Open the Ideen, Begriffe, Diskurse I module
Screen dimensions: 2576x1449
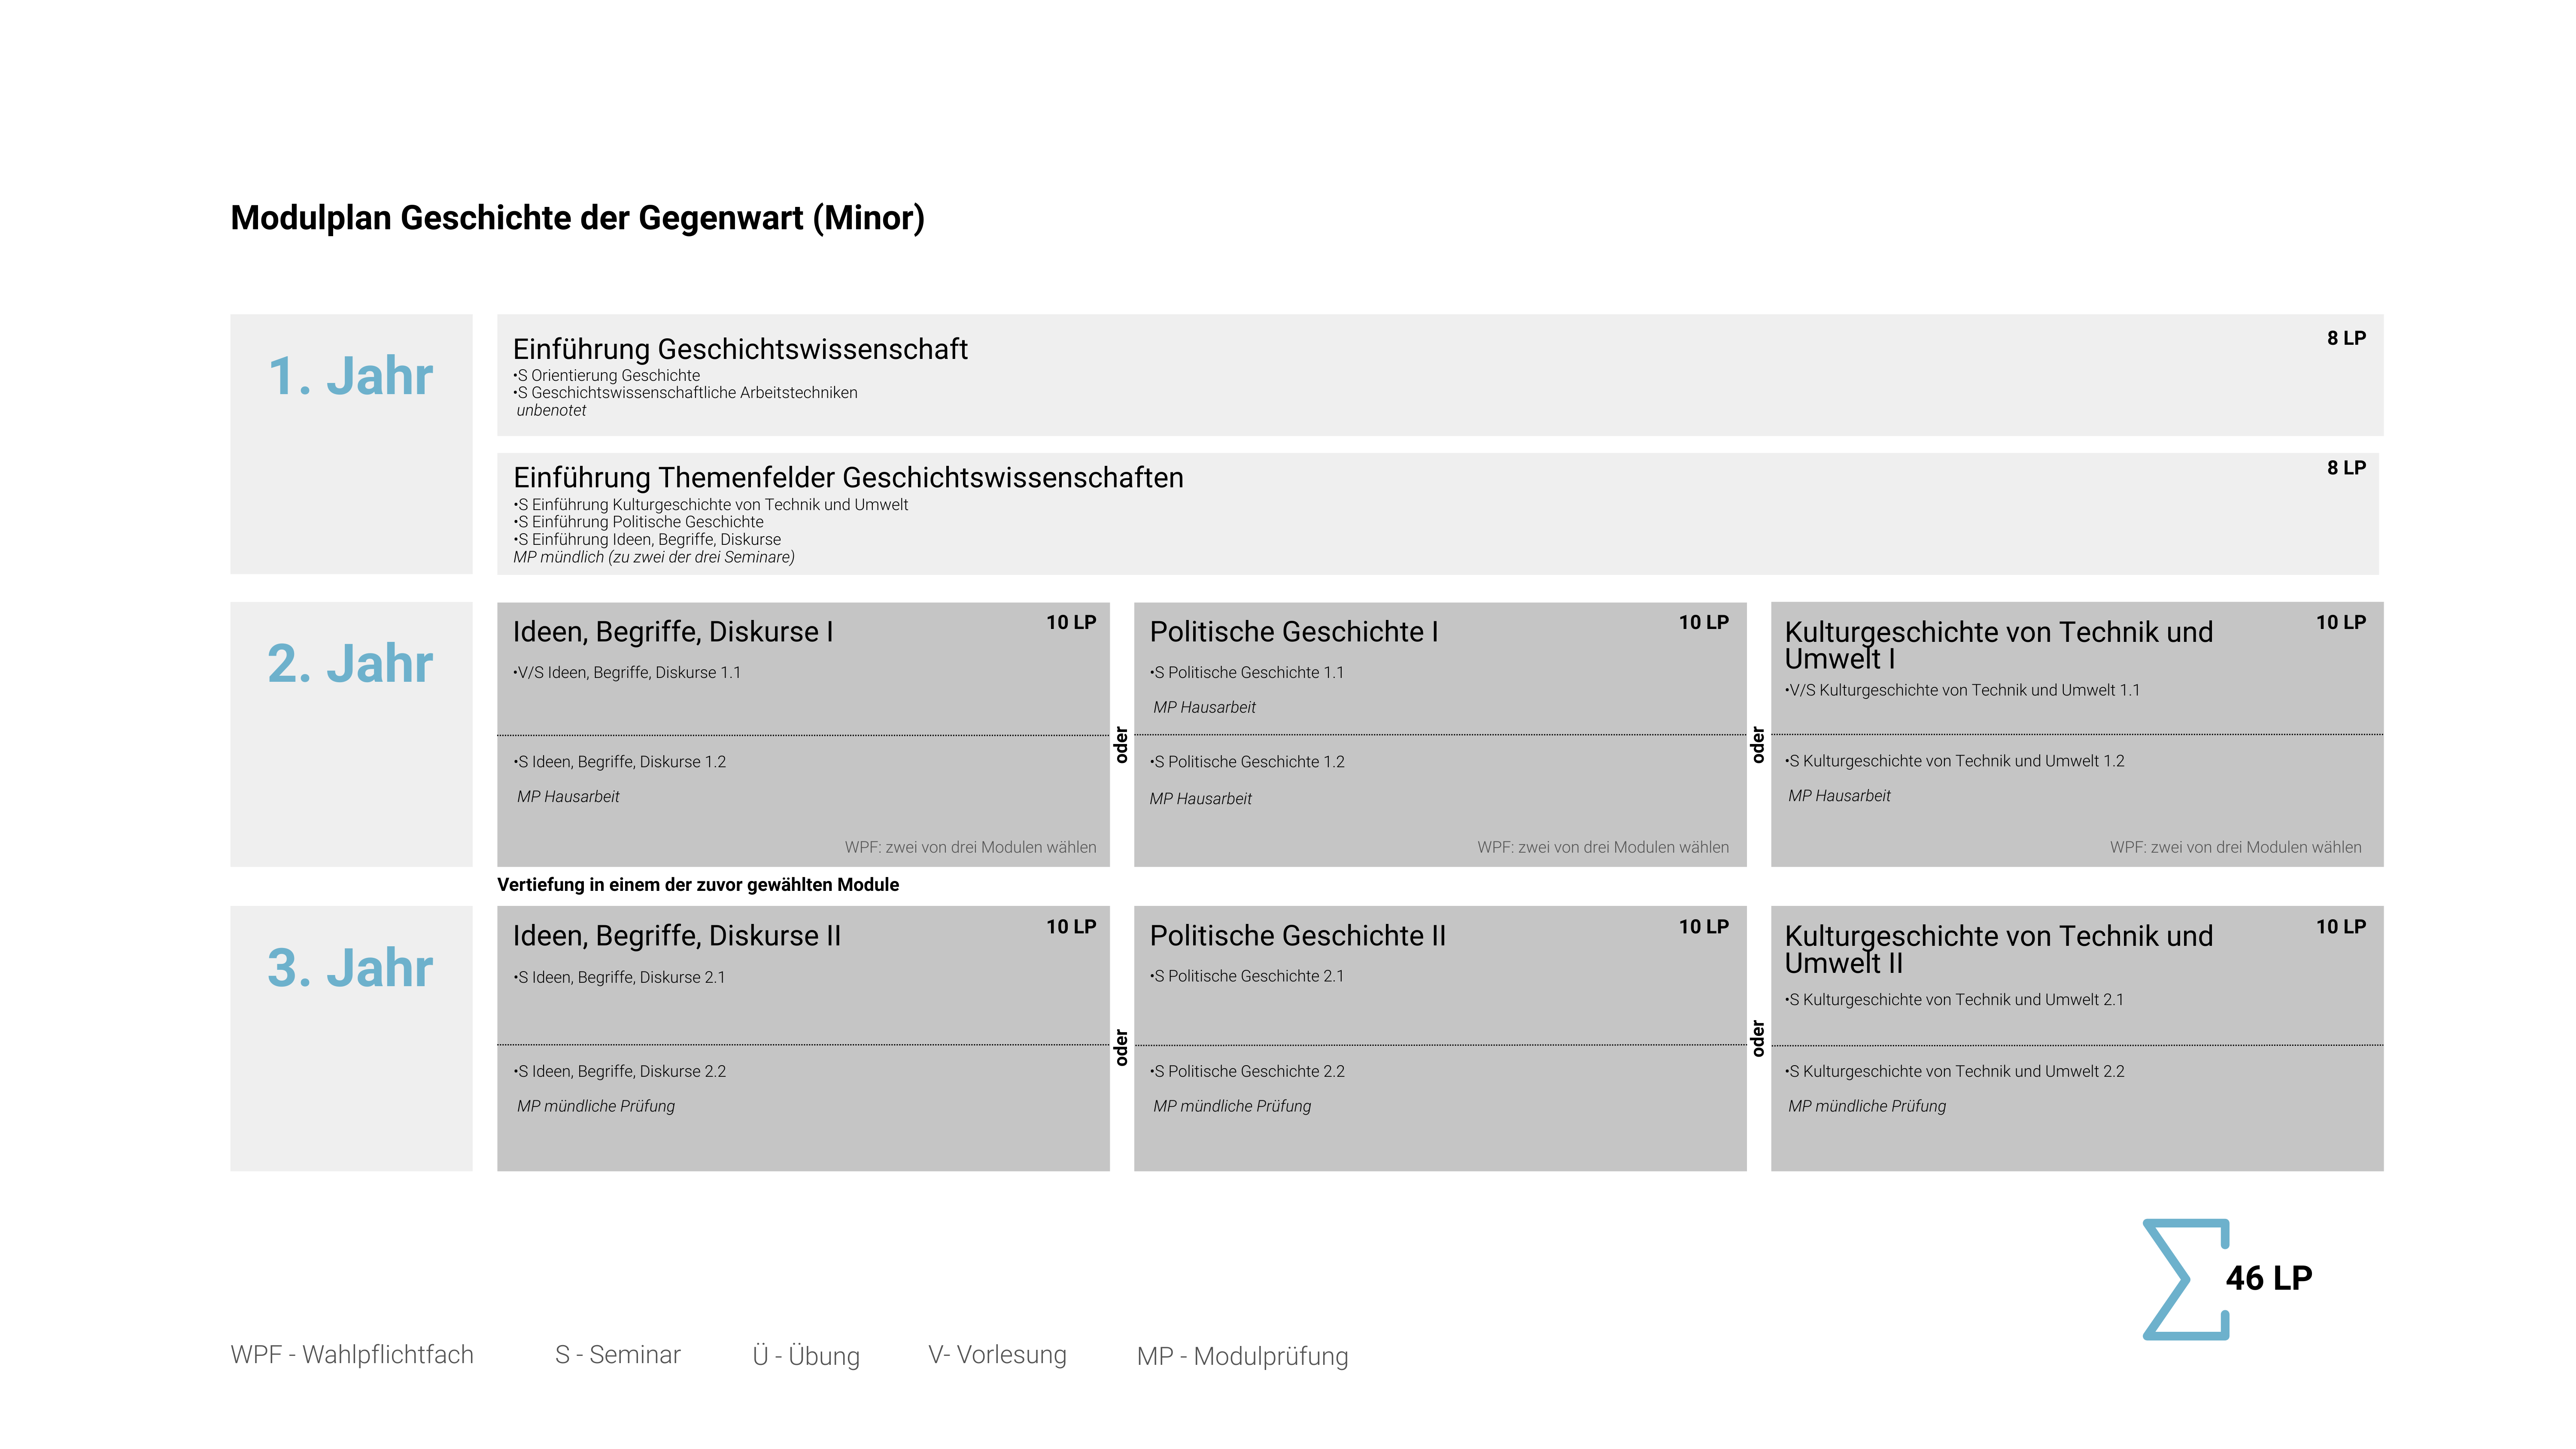coord(803,734)
